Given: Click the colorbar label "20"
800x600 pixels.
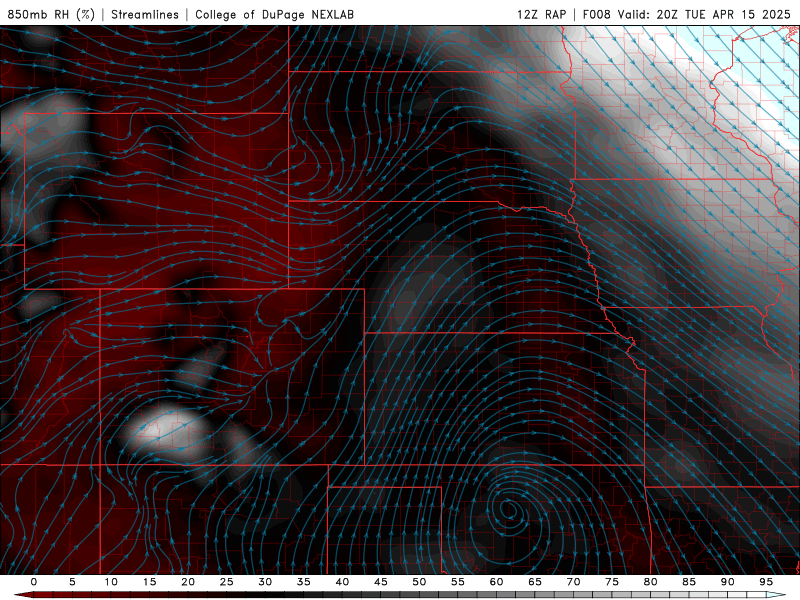Looking at the screenshot, I should 188,582.
